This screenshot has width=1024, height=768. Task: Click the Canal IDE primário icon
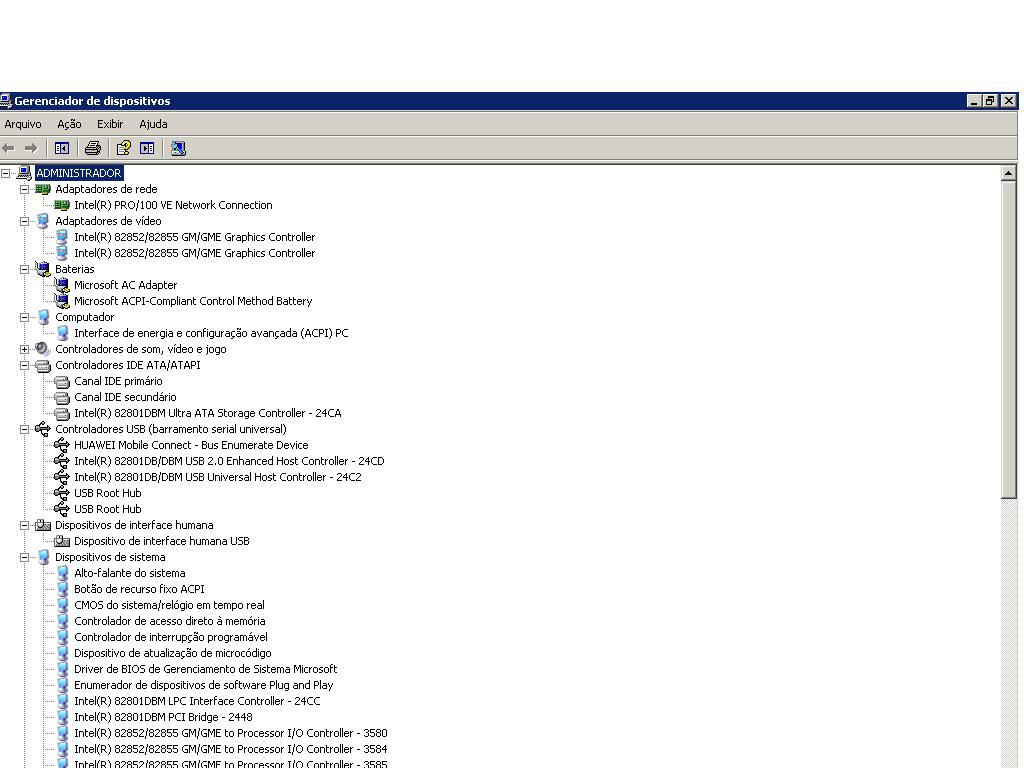pyautogui.click(x=62, y=381)
